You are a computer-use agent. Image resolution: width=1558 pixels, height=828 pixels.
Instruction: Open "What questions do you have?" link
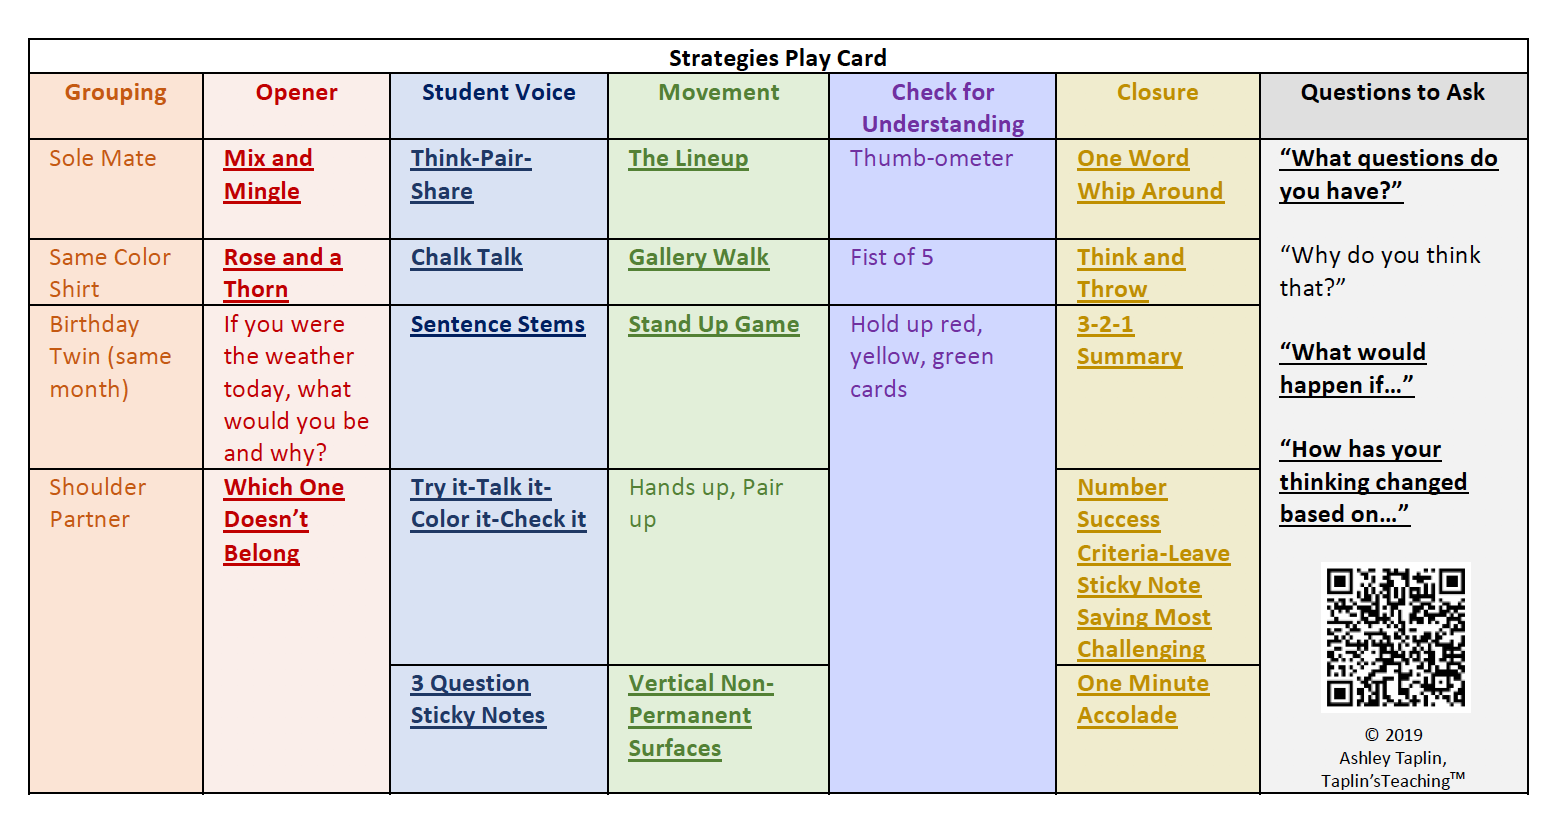[1388, 159]
